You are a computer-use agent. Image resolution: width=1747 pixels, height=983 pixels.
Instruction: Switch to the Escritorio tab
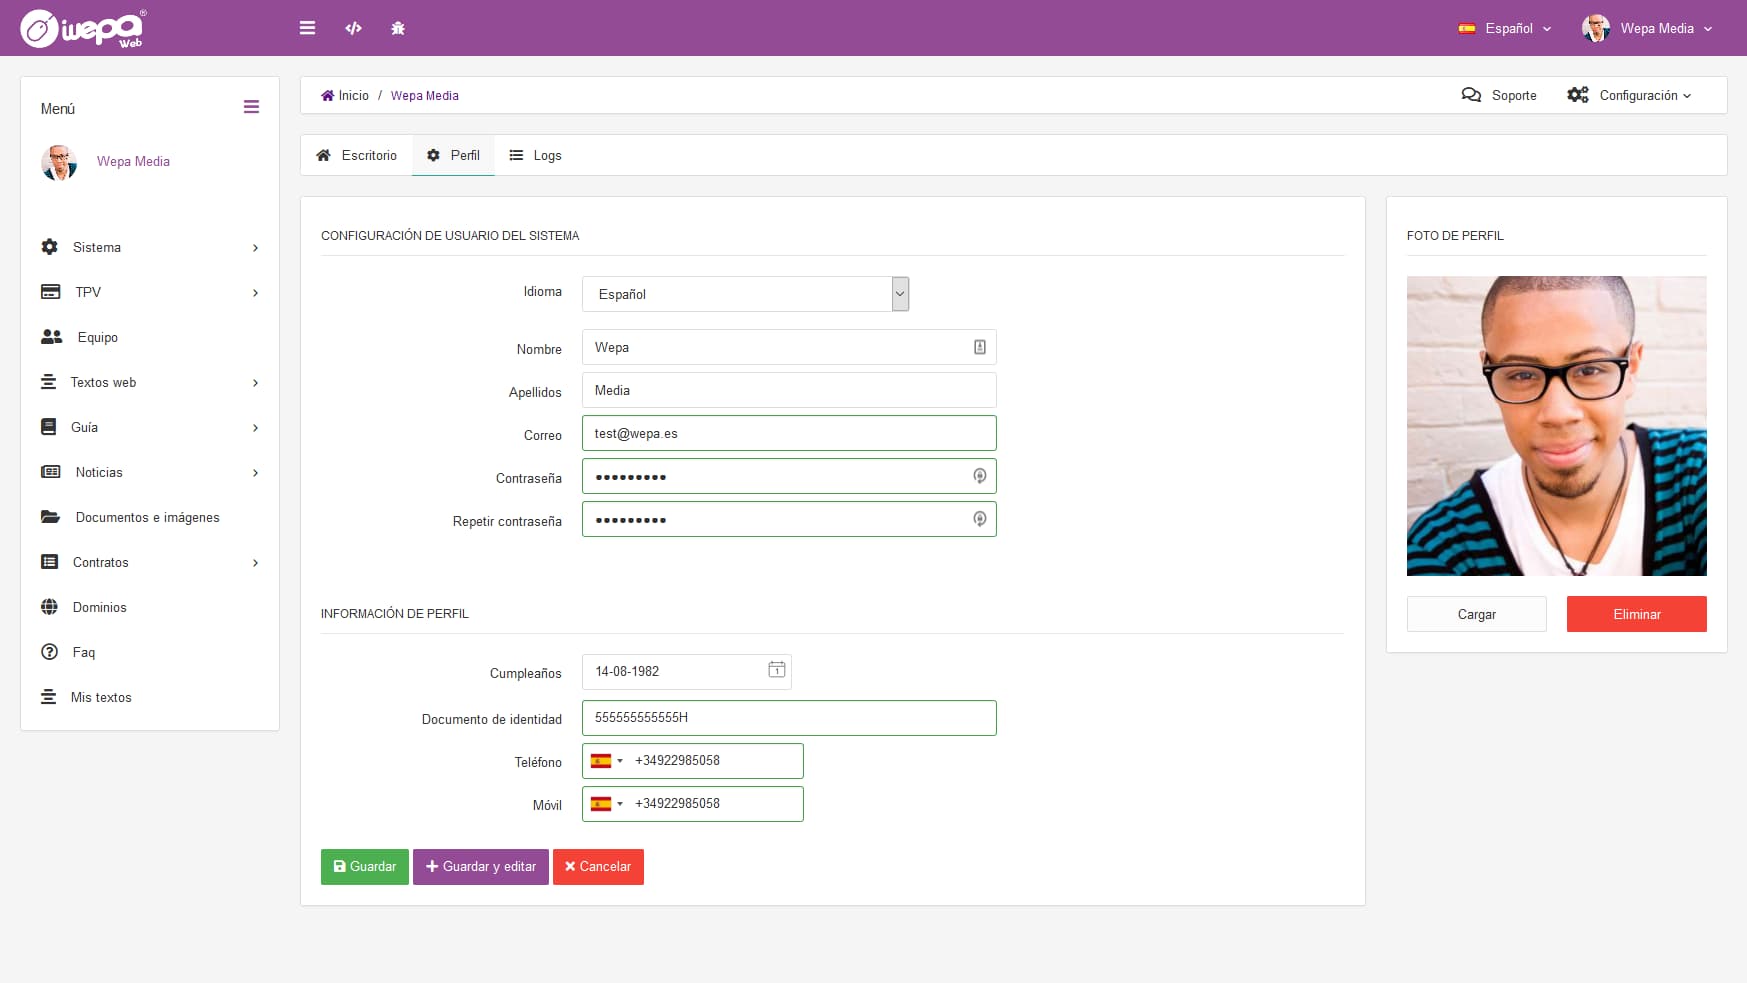pyautogui.click(x=357, y=155)
